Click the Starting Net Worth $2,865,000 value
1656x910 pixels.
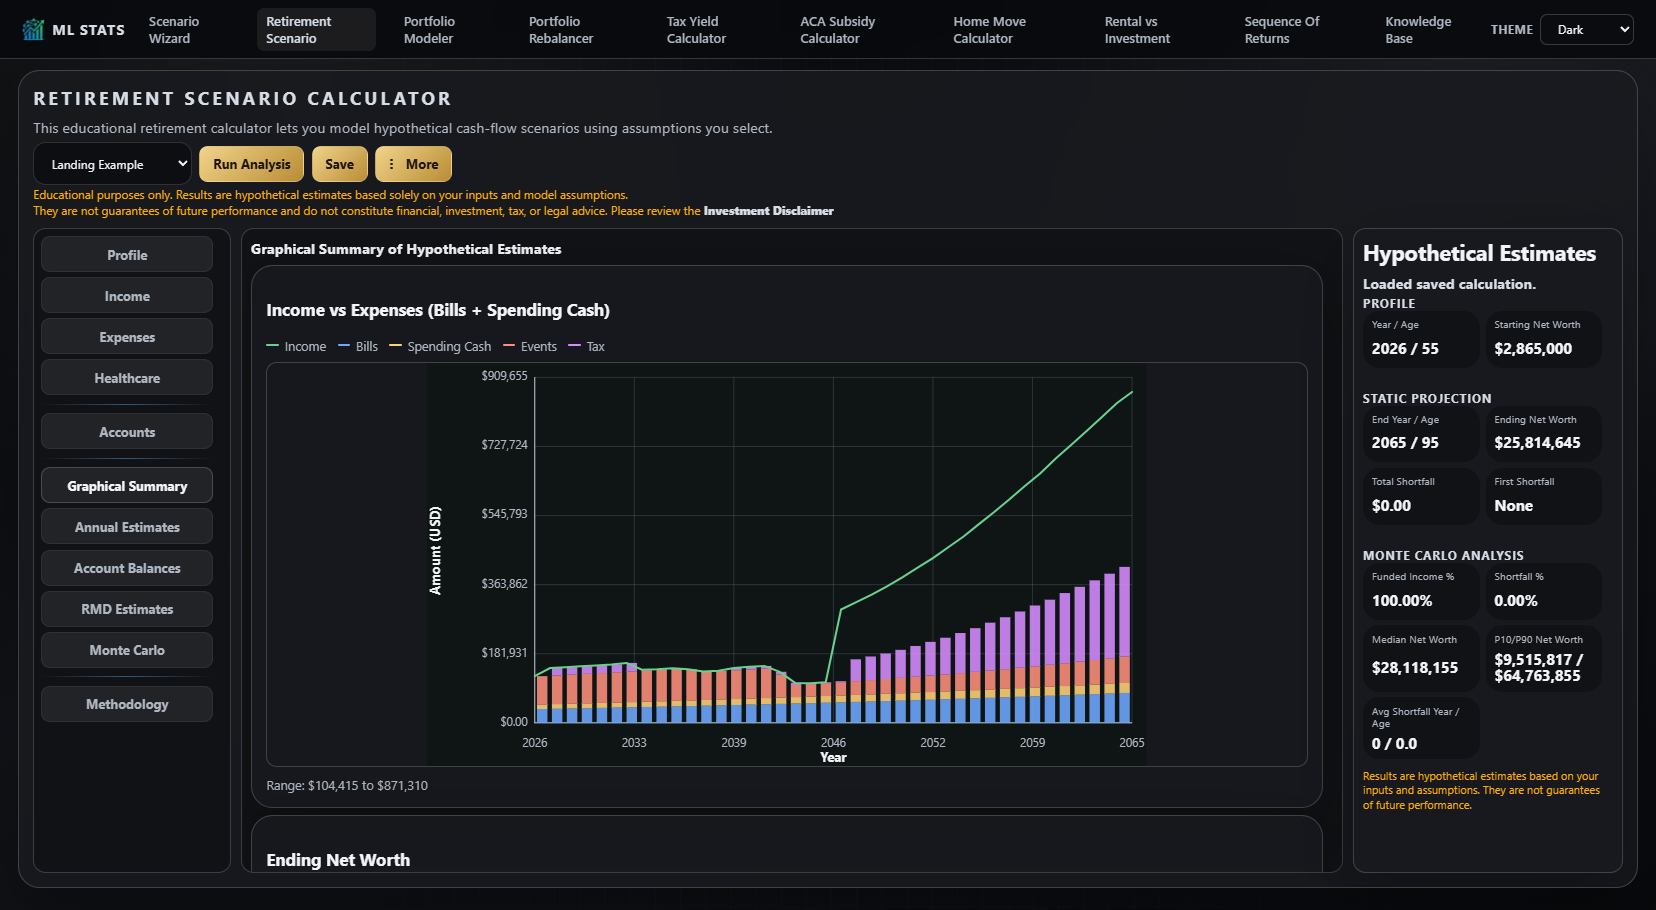pos(1533,349)
